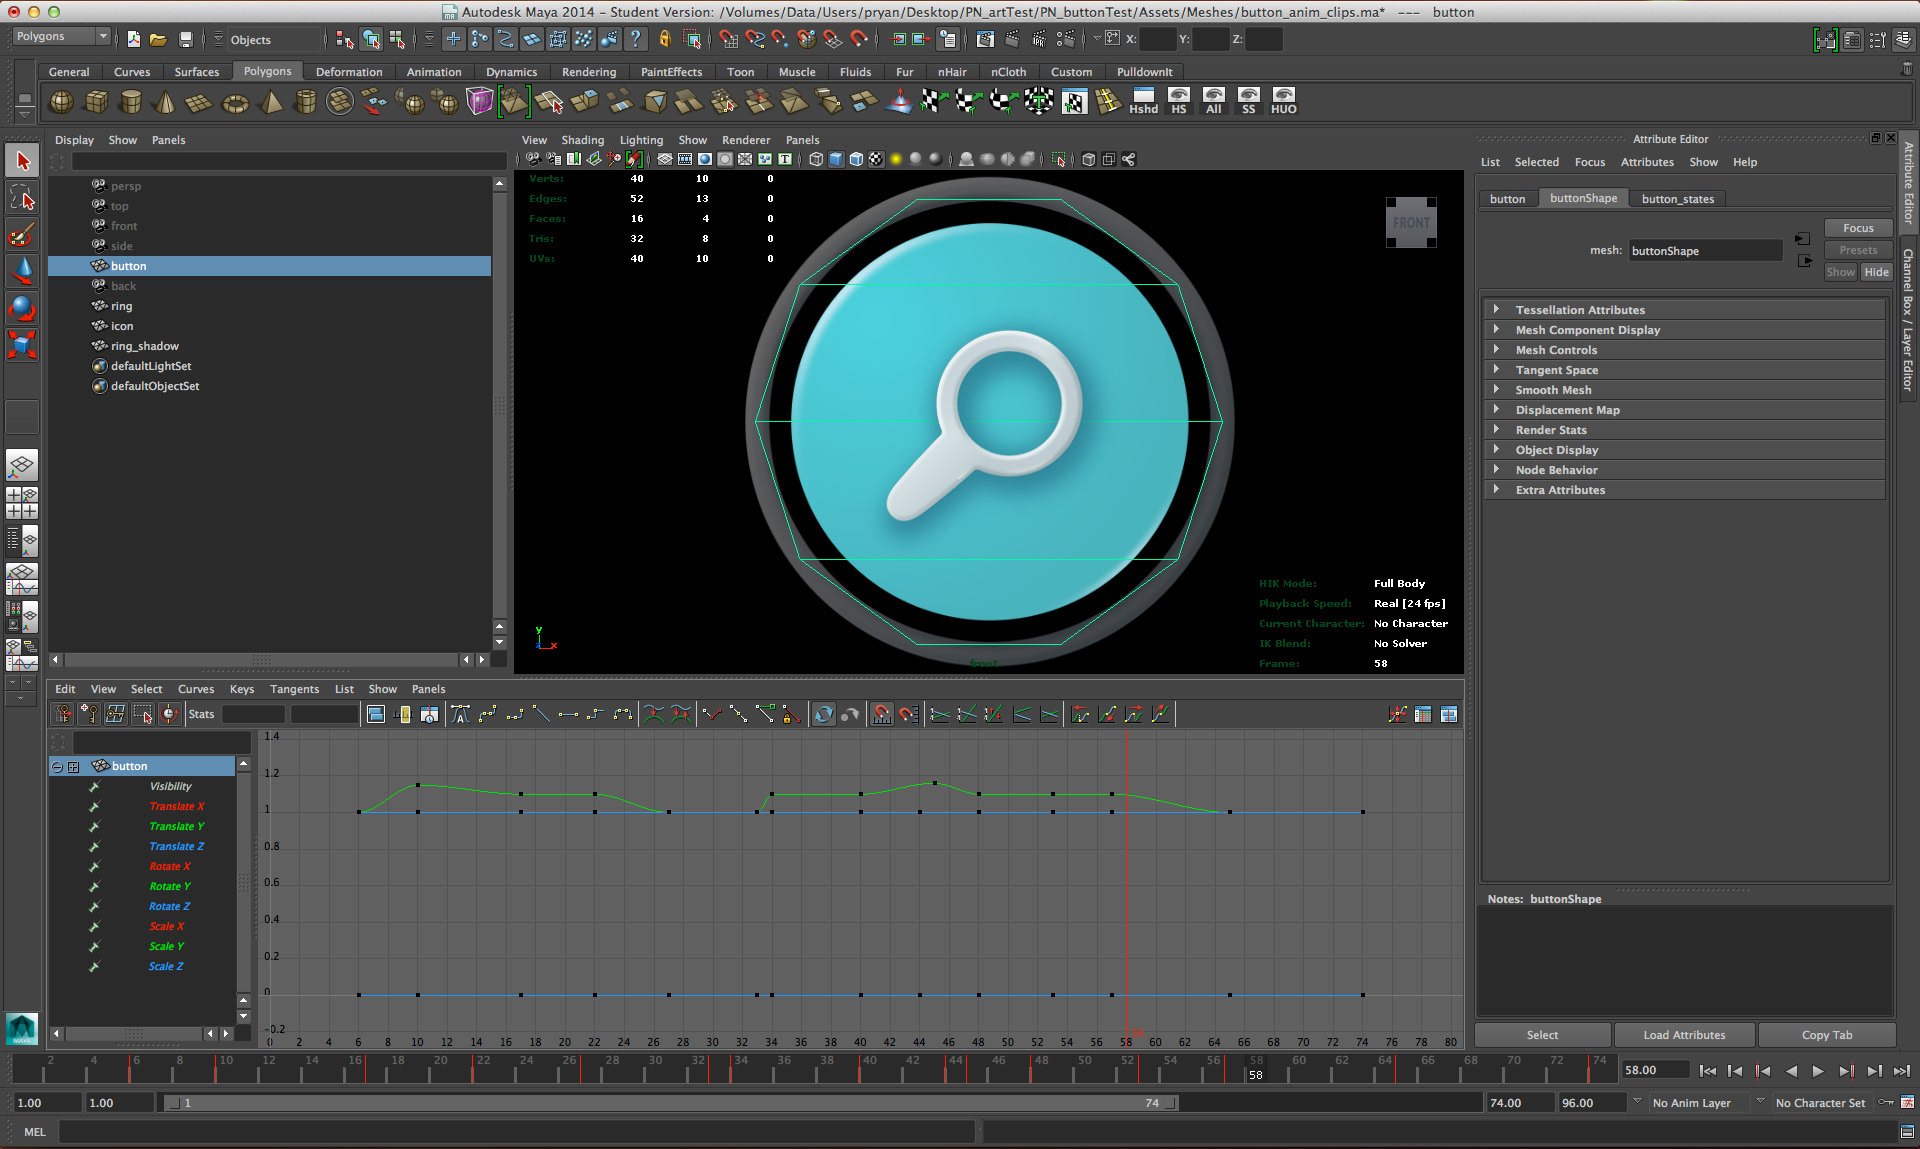Select the Paint Selection tool
1920x1149 pixels.
[x=22, y=236]
